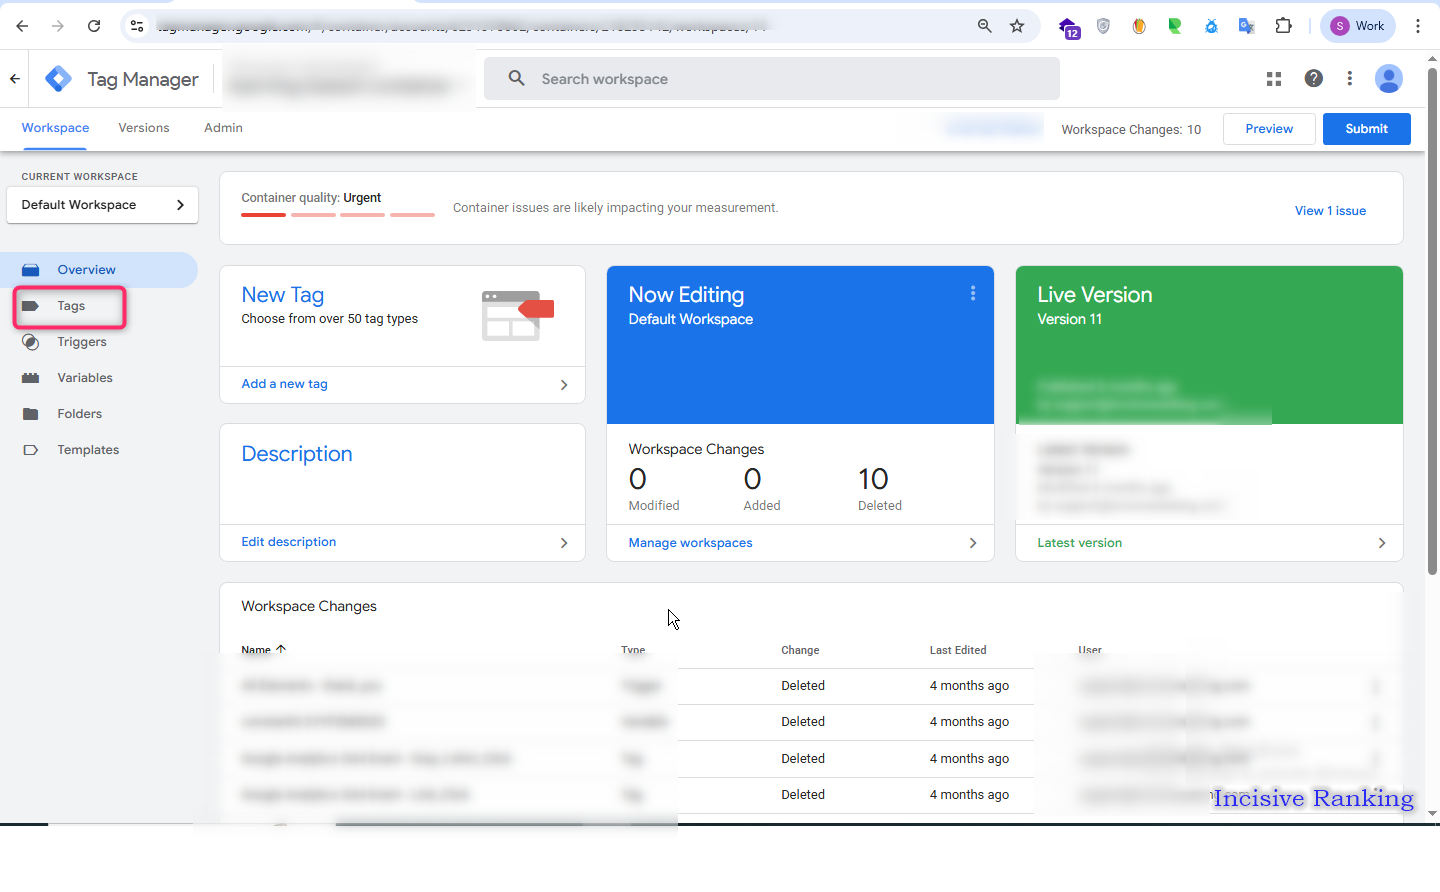The height and width of the screenshot is (892, 1440).
Task: Open the Google Translate extension icon
Action: coord(1246,26)
